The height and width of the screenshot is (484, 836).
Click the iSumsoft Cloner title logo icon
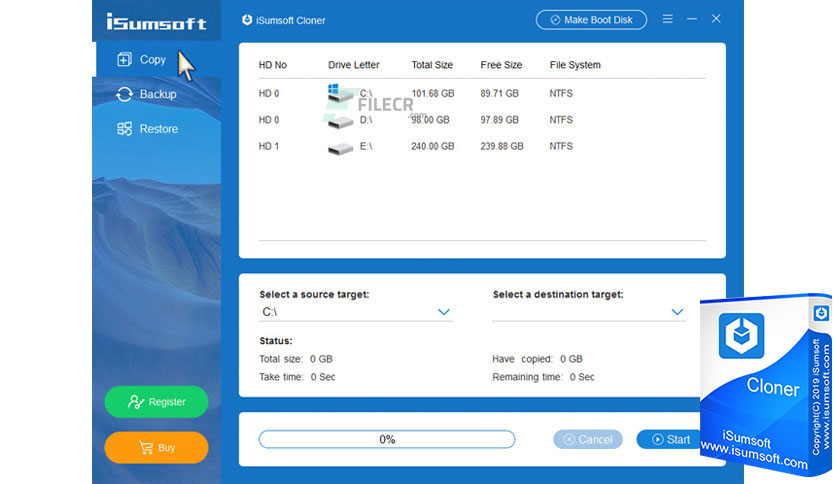247,20
